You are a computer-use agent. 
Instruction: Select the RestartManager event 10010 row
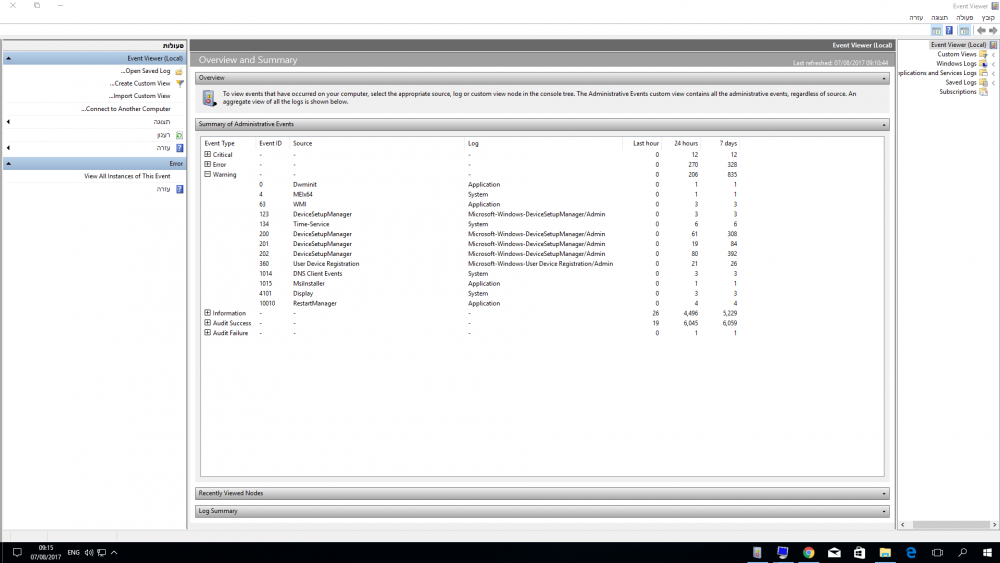tap(471, 303)
